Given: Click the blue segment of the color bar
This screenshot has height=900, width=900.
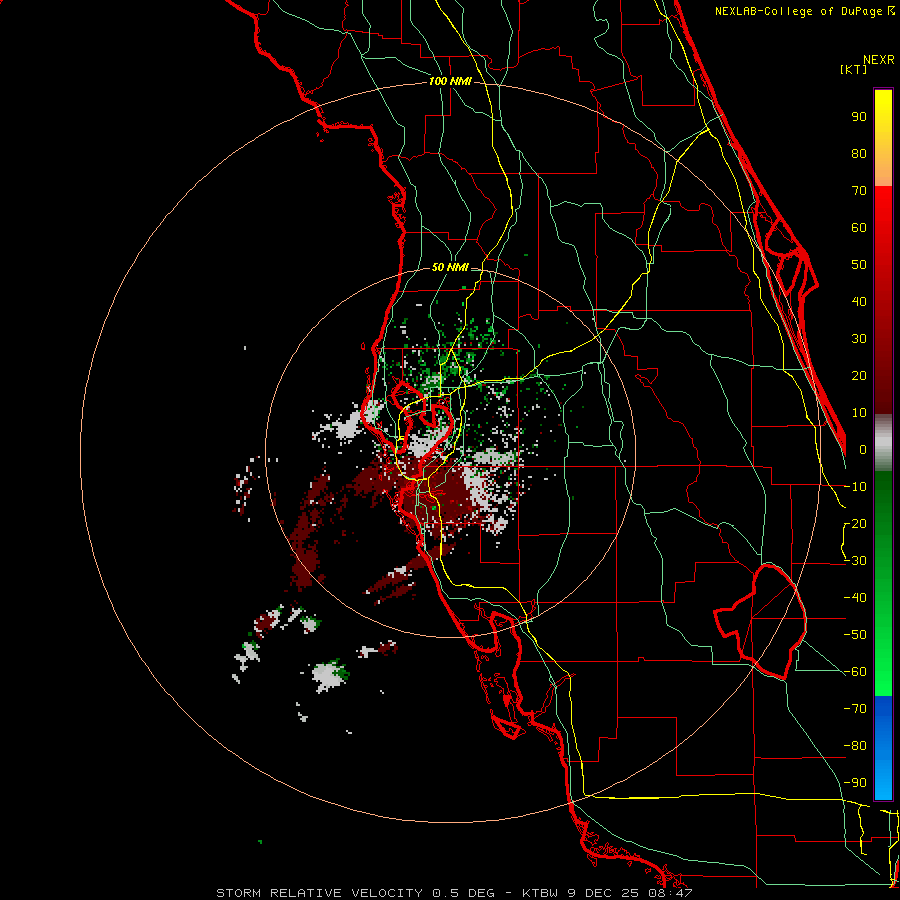Looking at the screenshot, I should coord(883,747).
